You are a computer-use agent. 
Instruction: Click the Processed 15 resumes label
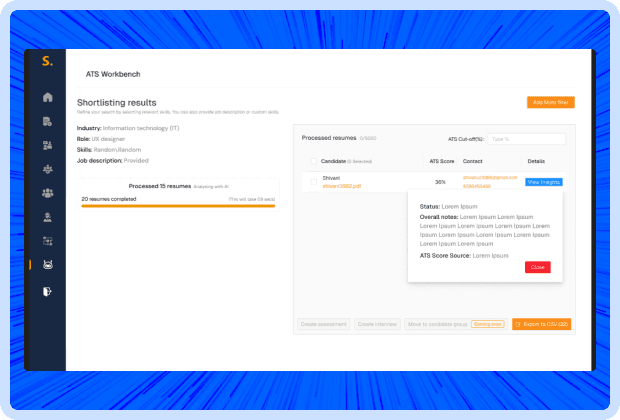pyautogui.click(x=160, y=186)
